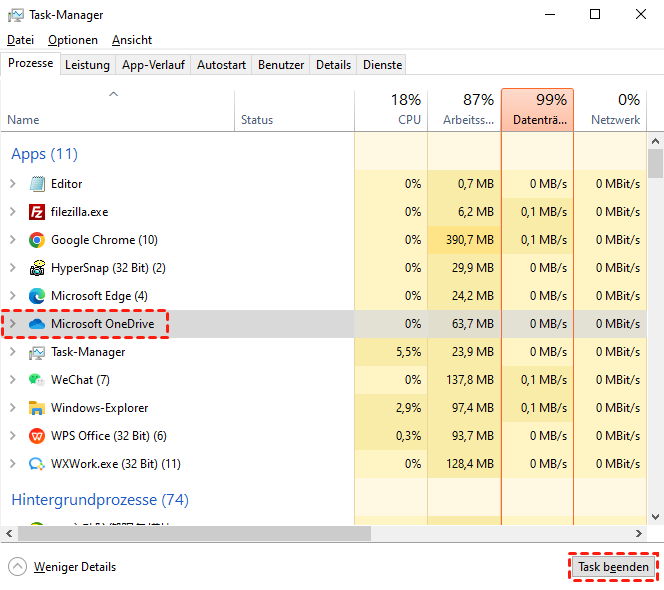Click the WPS Office icon

(x=37, y=436)
